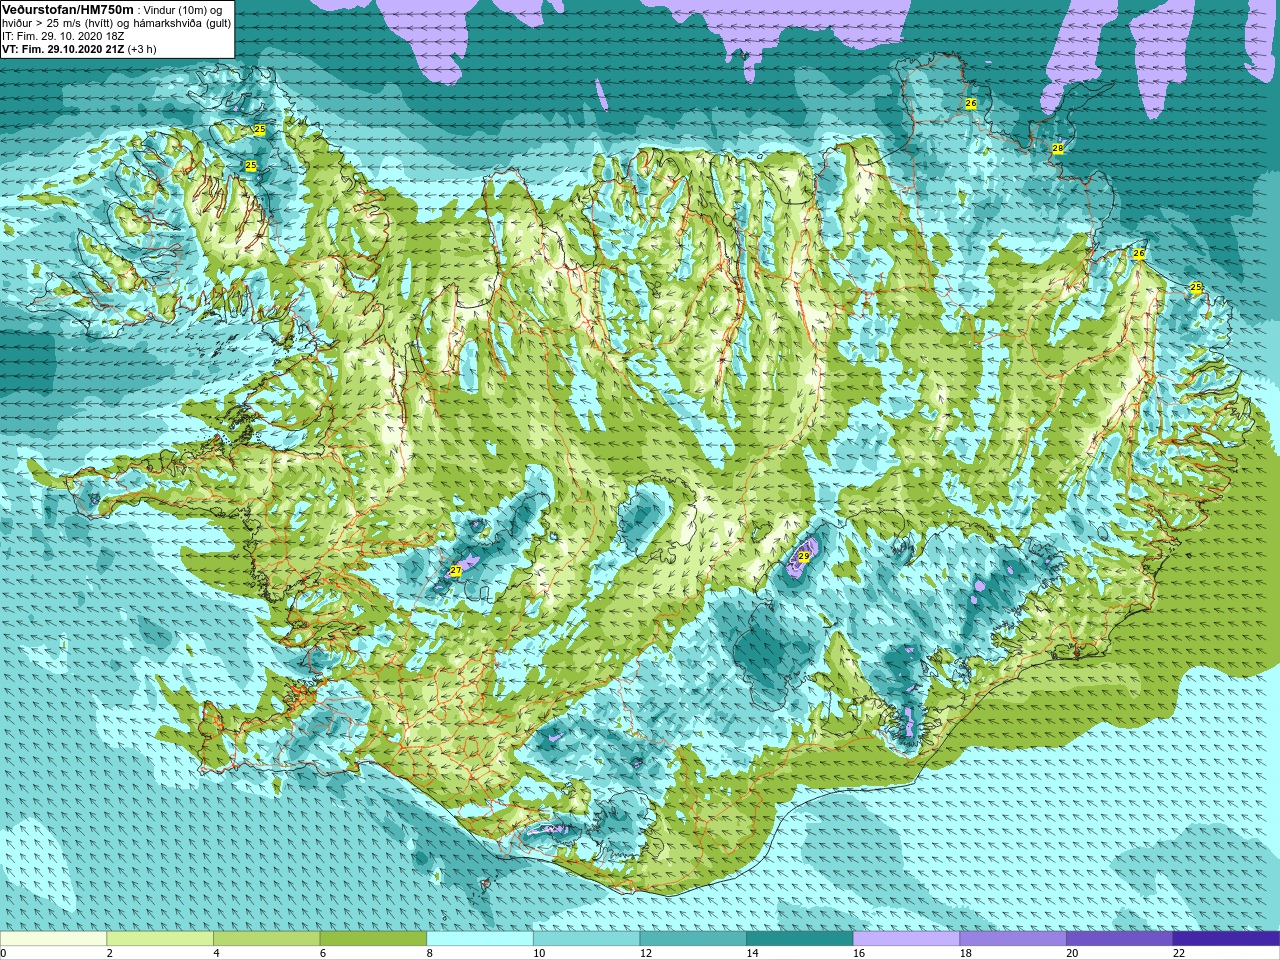Pick the lavender 16–18 legend swatch

tap(906, 938)
